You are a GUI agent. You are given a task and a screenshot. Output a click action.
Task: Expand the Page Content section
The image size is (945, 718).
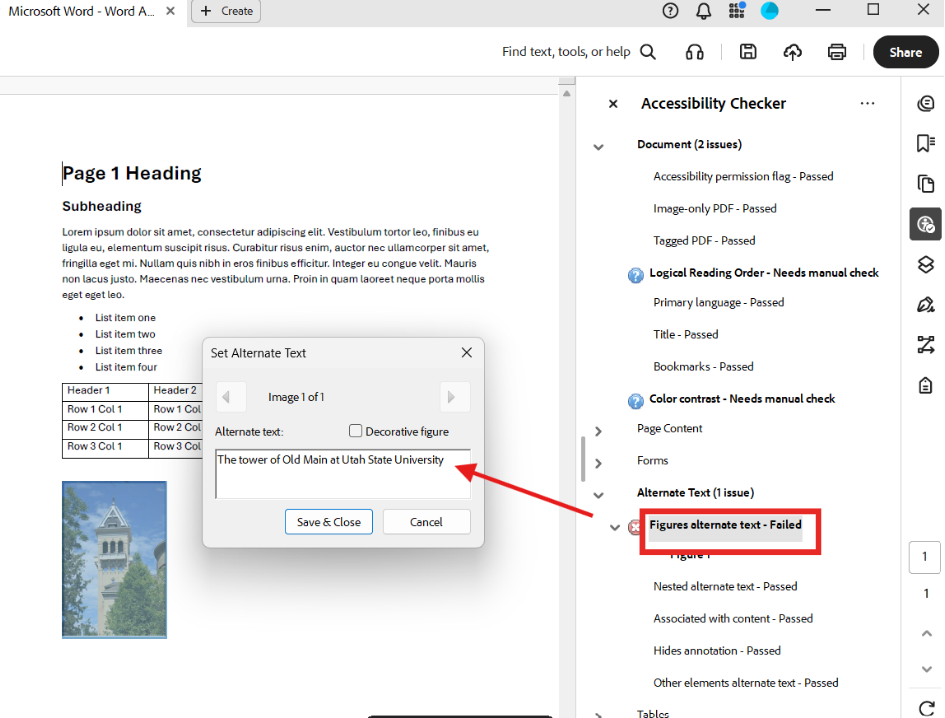[598, 431]
